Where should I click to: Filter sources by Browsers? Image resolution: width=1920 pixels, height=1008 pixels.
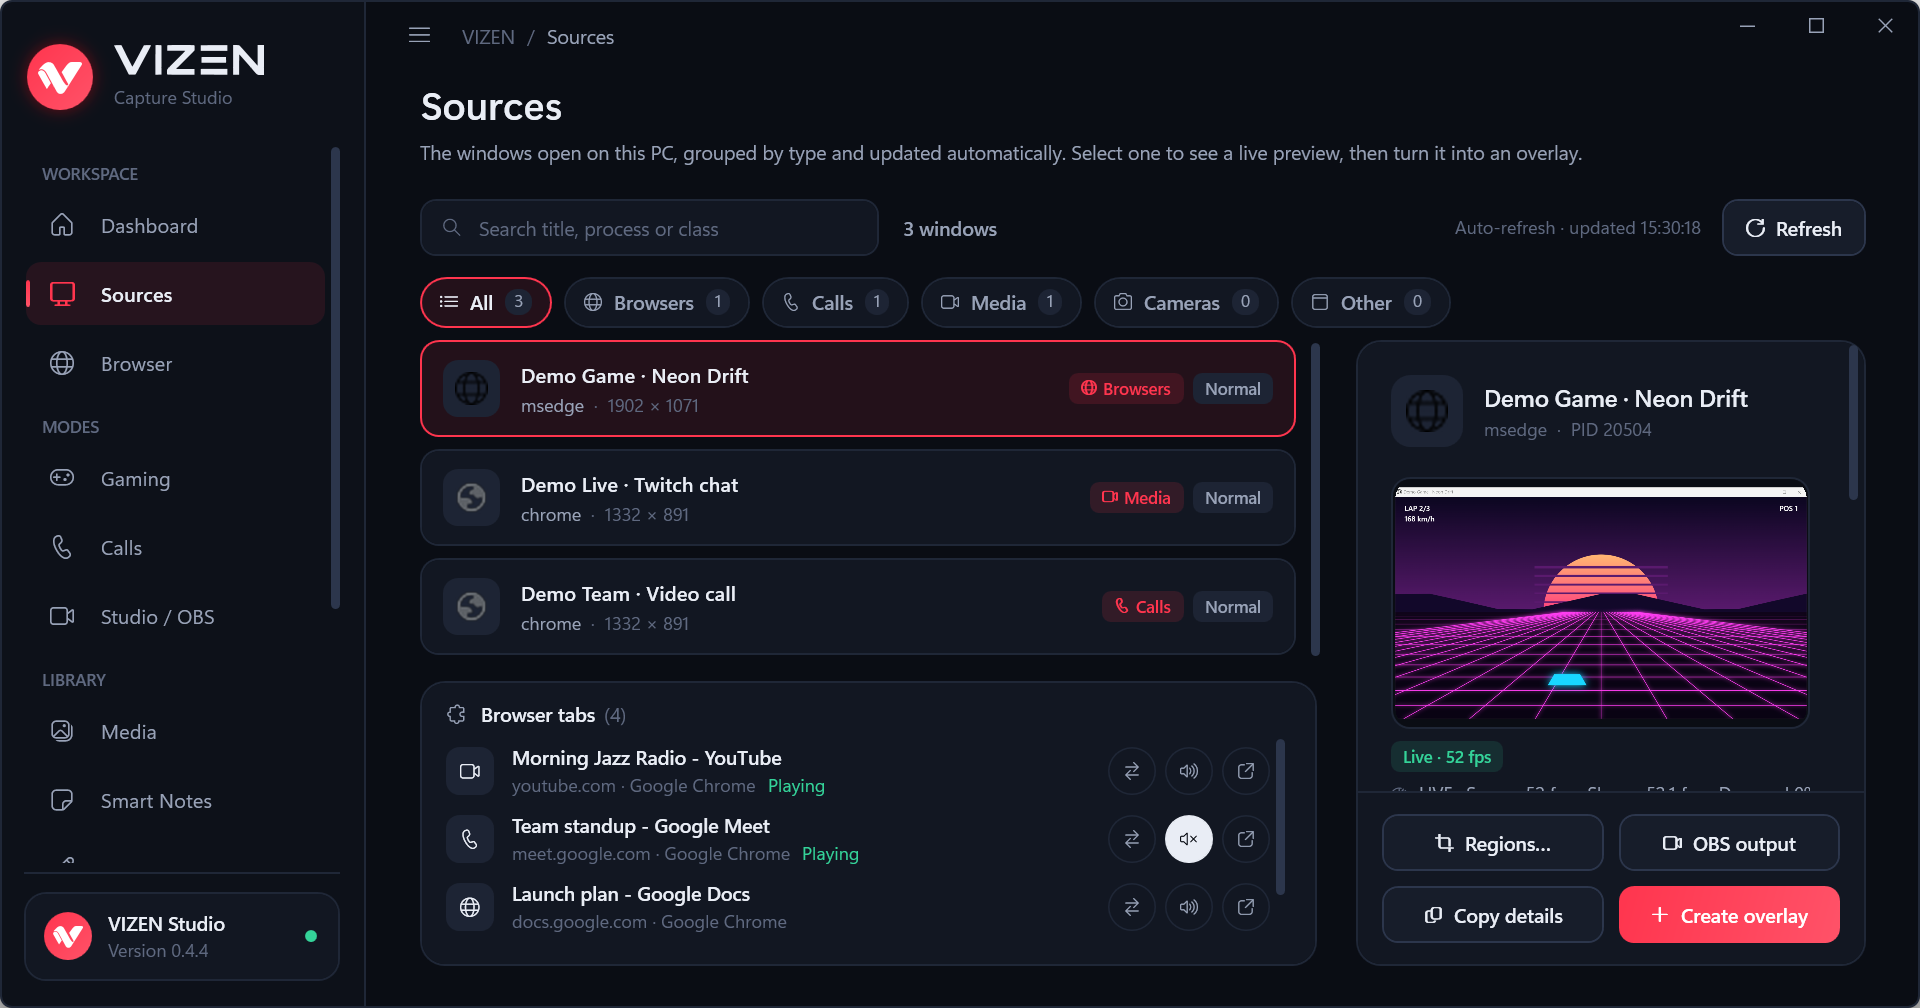(x=657, y=302)
